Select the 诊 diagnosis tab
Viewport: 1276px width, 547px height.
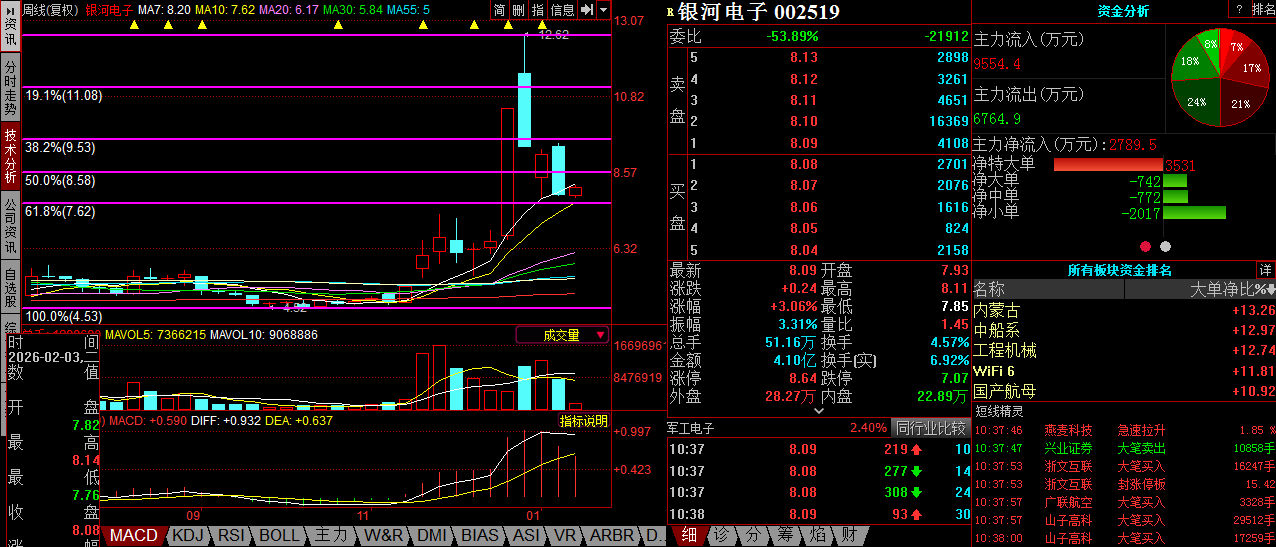[720, 535]
